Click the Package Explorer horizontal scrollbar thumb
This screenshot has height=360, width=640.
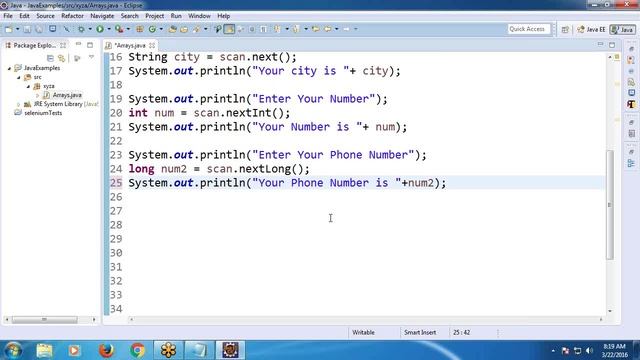tap(44, 320)
